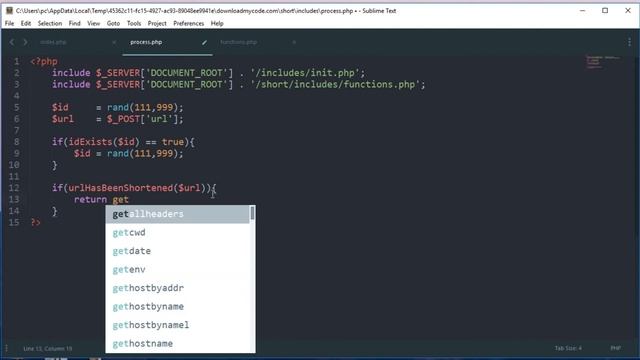Switch to the index.php tab
Viewport: 640px width, 360px height.
tap(53, 42)
